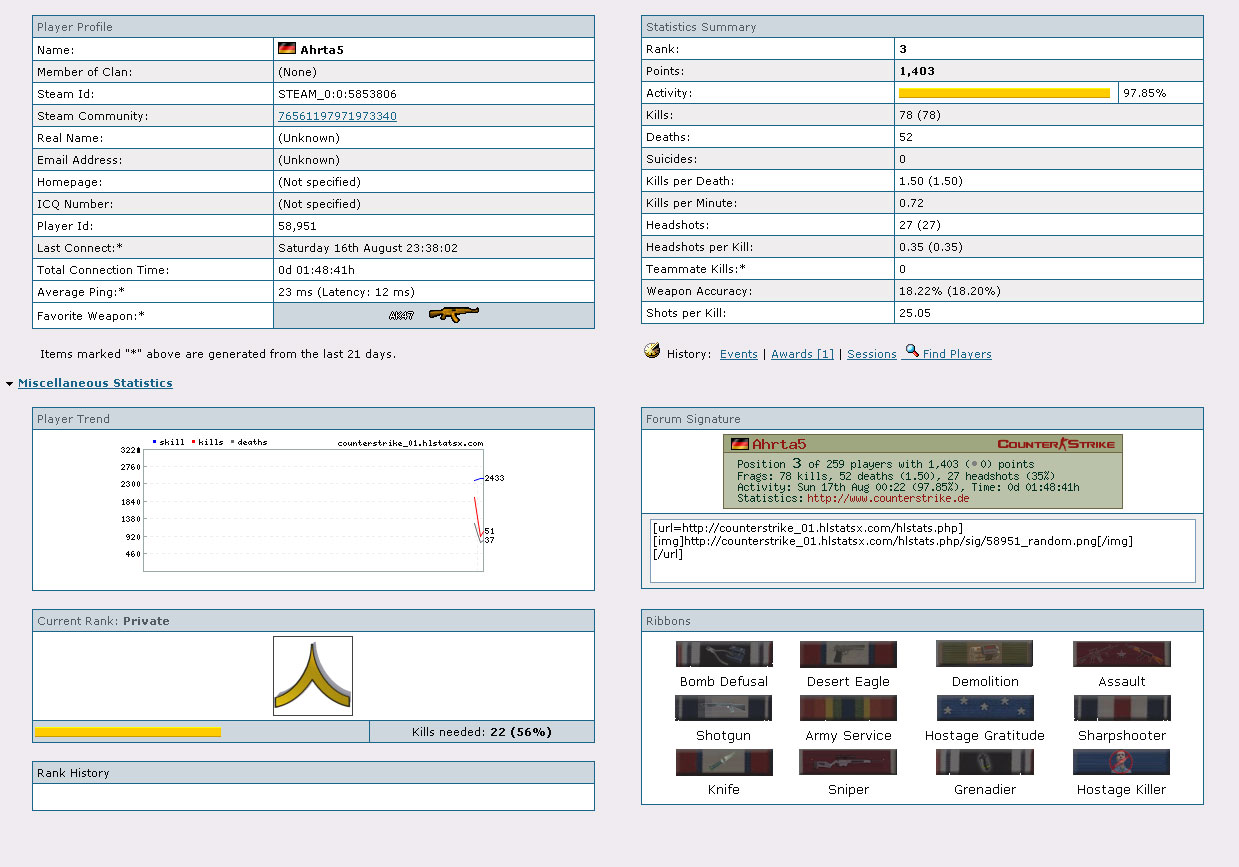Screen dimensions: 1239x867
Task: Open the Events history link
Action: coord(738,354)
